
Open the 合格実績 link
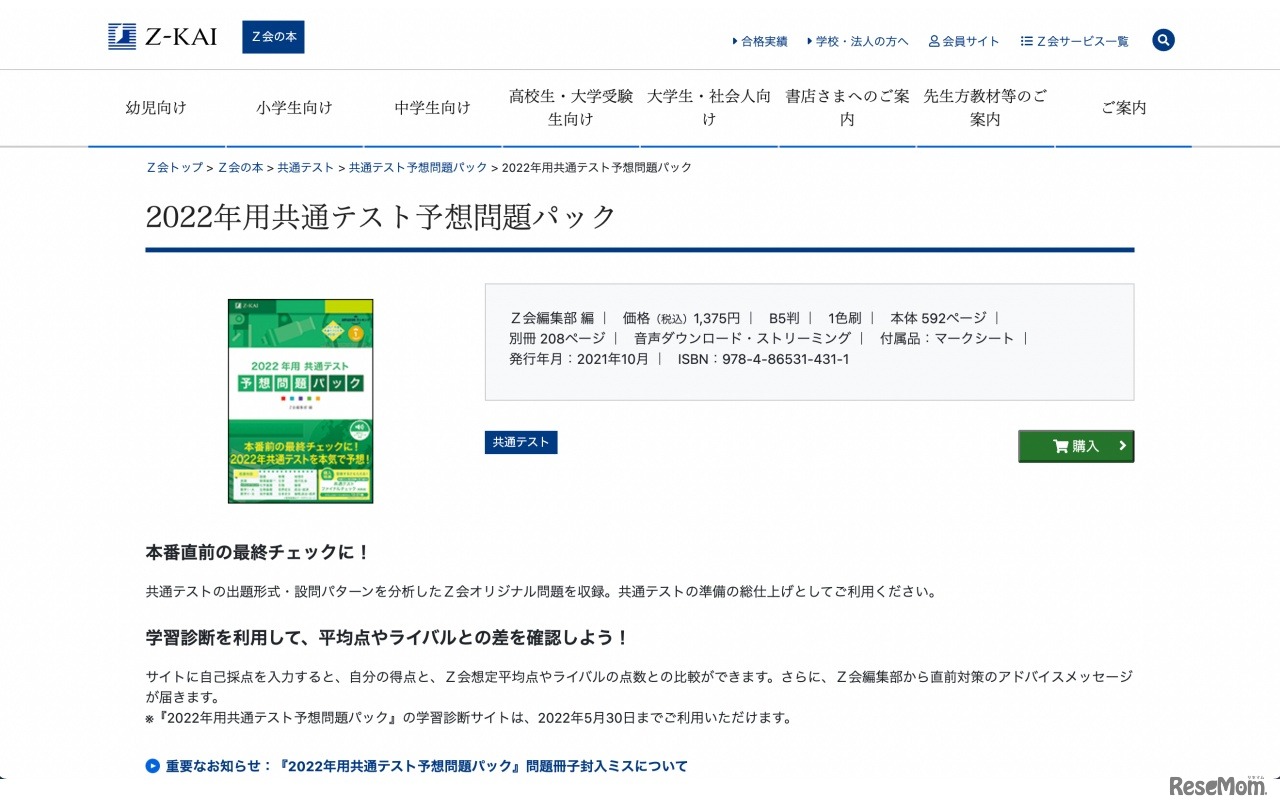click(760, 41)
